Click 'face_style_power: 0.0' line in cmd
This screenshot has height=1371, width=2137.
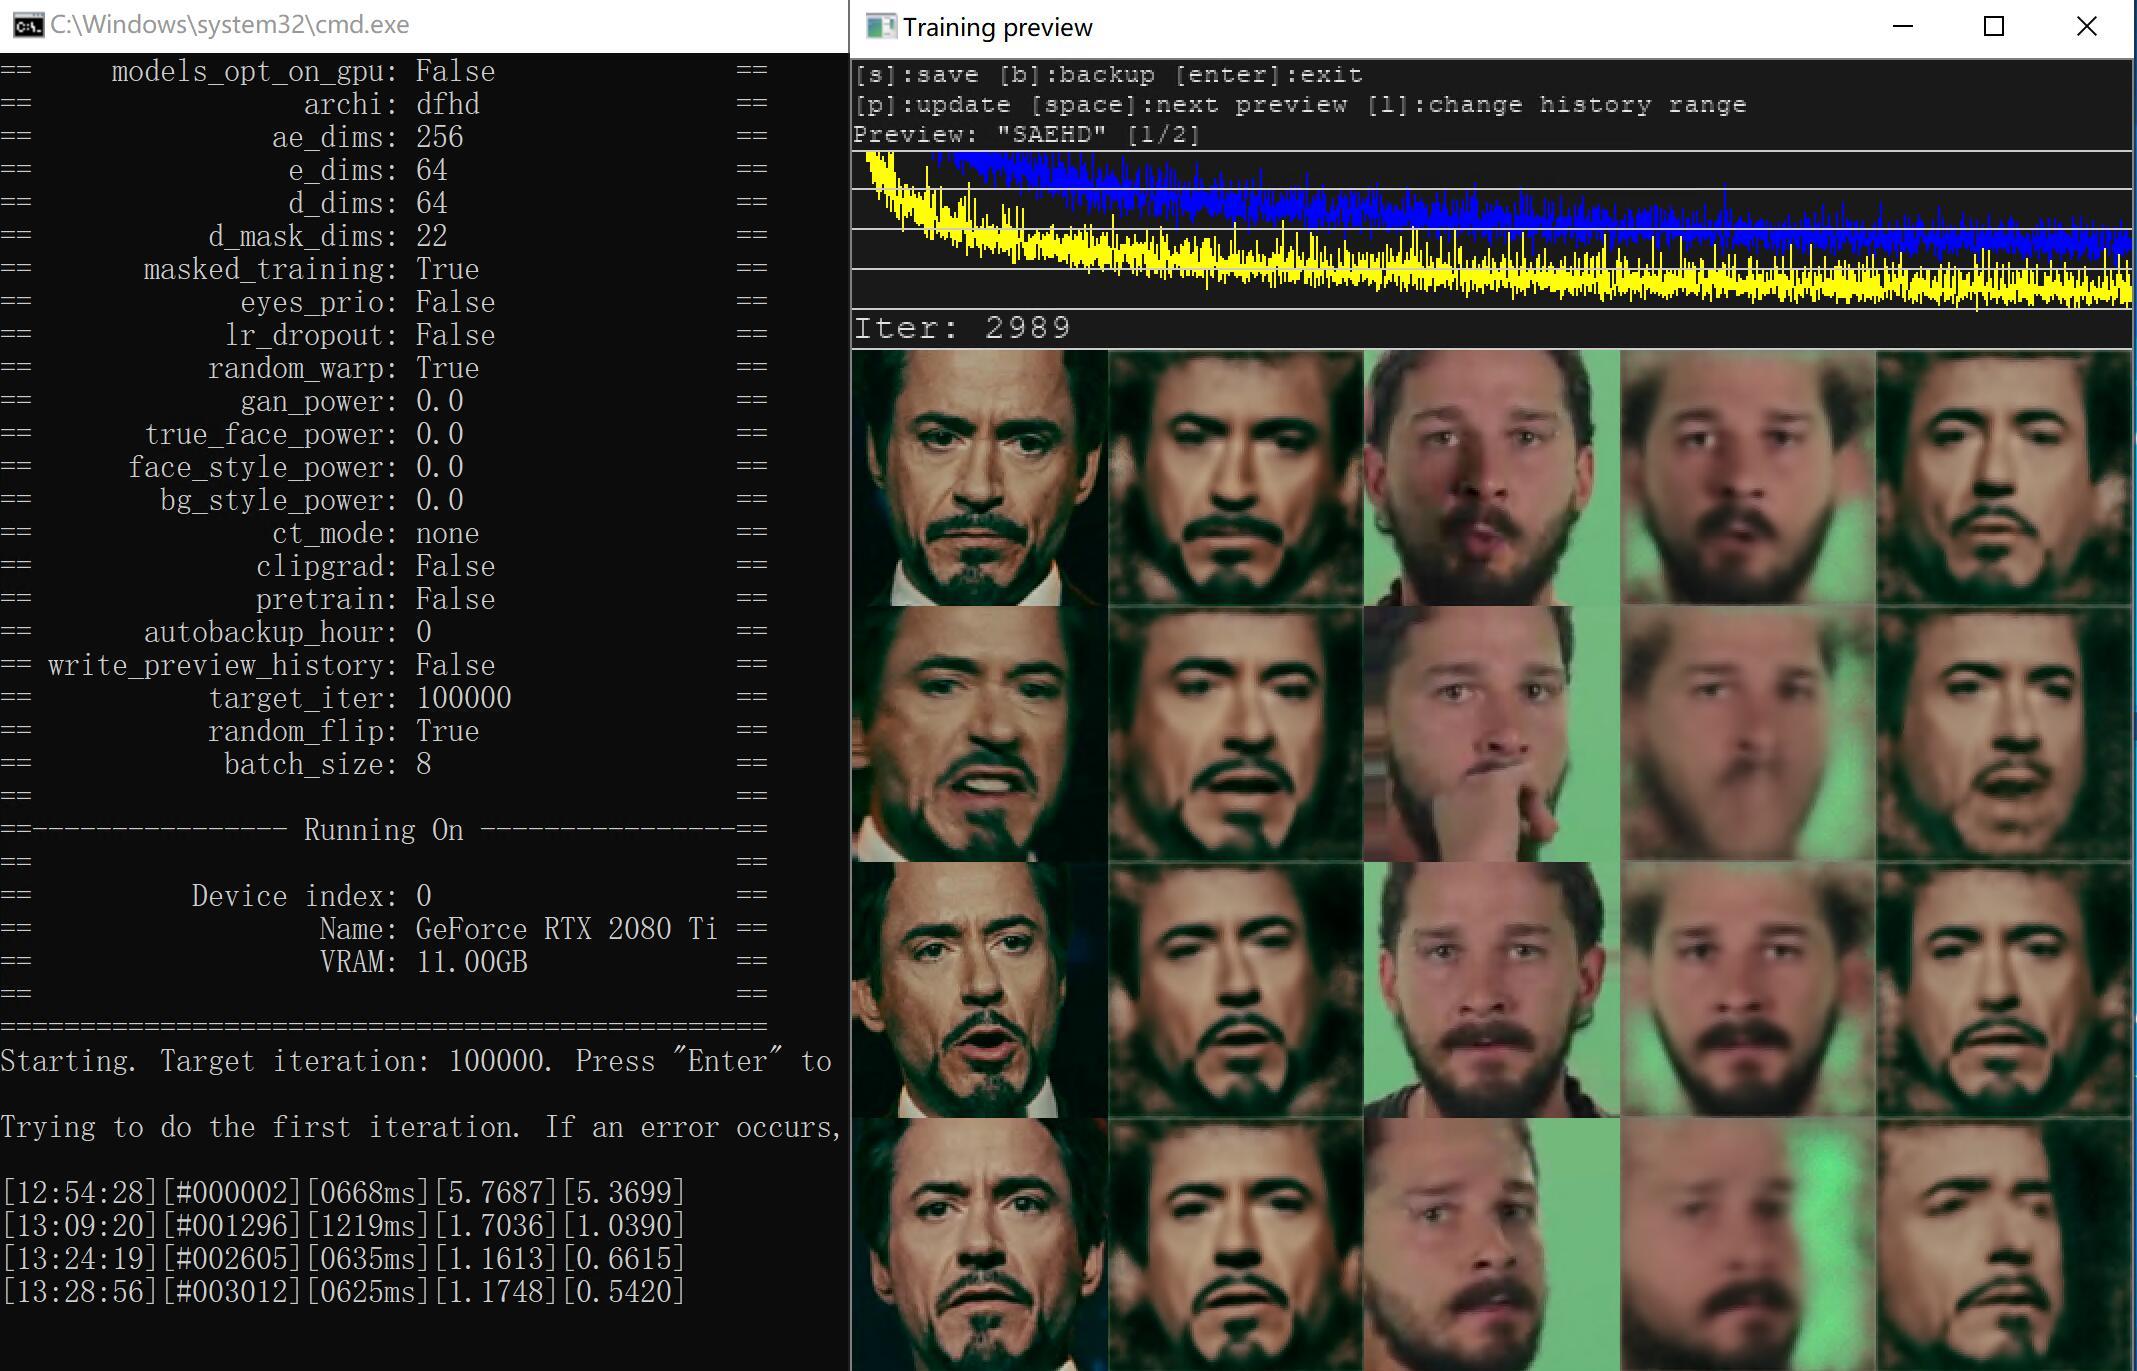pos(295,467)
